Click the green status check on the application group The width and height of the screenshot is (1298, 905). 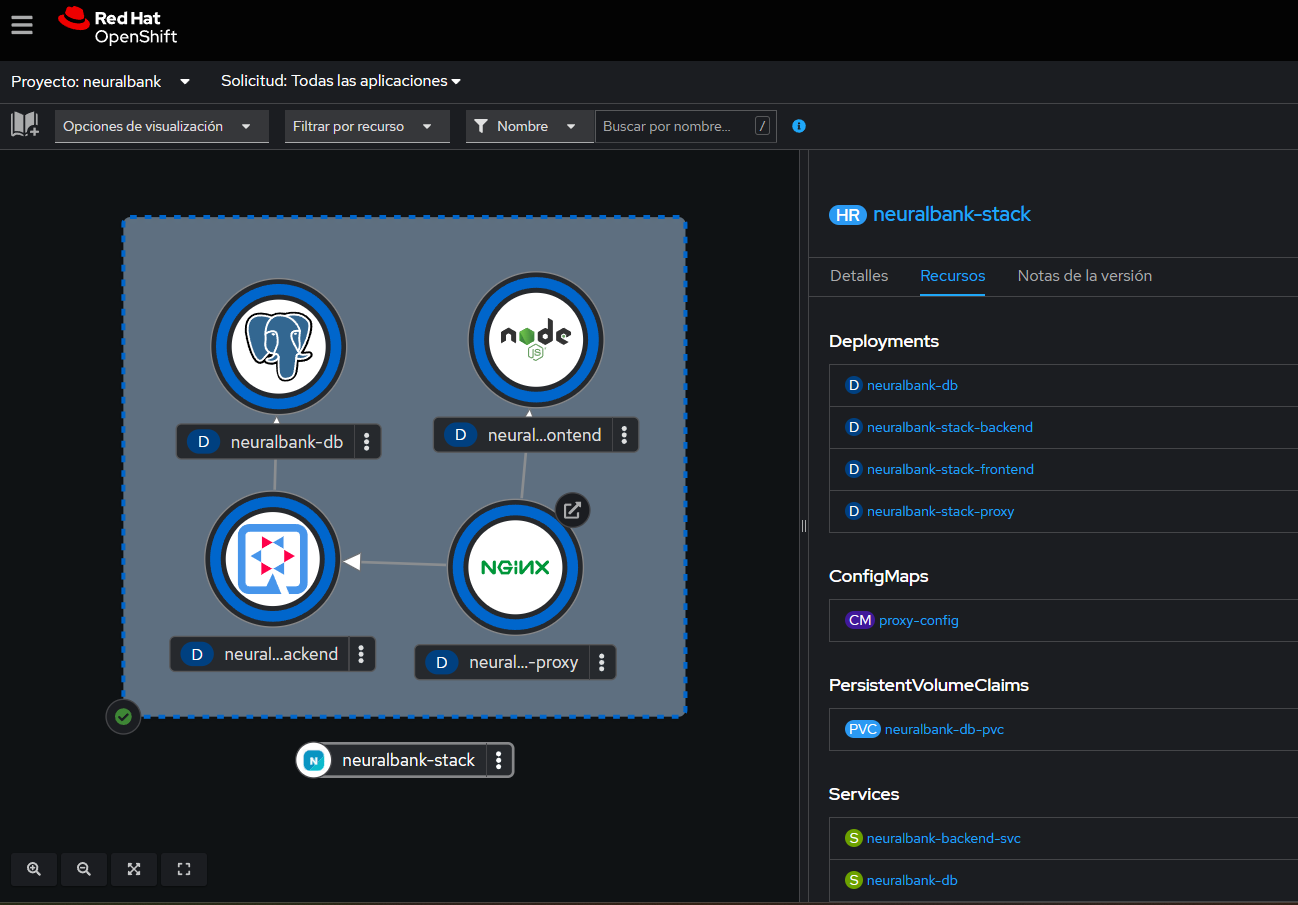[x=122, y=716]
